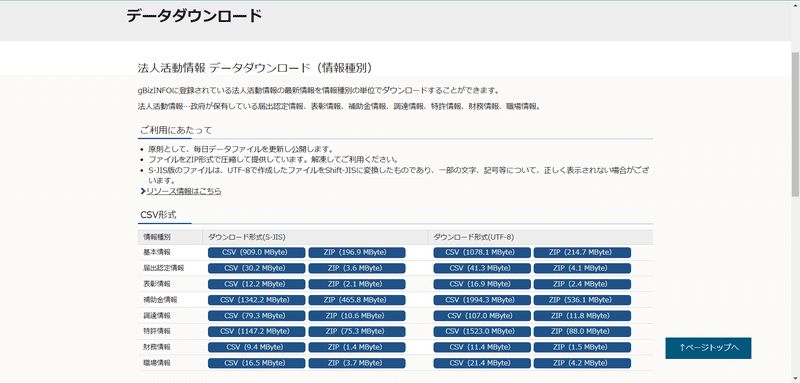Click the CSV形式 section heading
Image resolution: width=800 pixels, height=383 pixels.
(158, 215)
